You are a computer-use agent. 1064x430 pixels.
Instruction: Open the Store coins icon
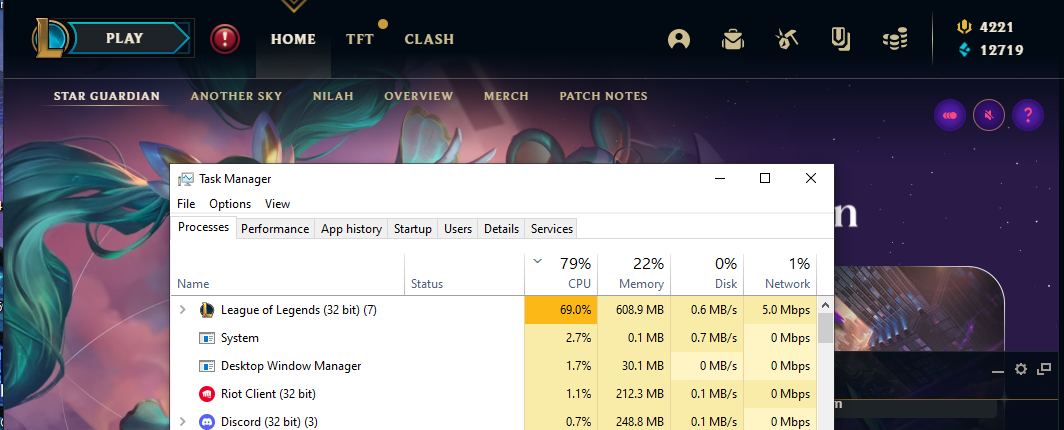pos(895,40)
